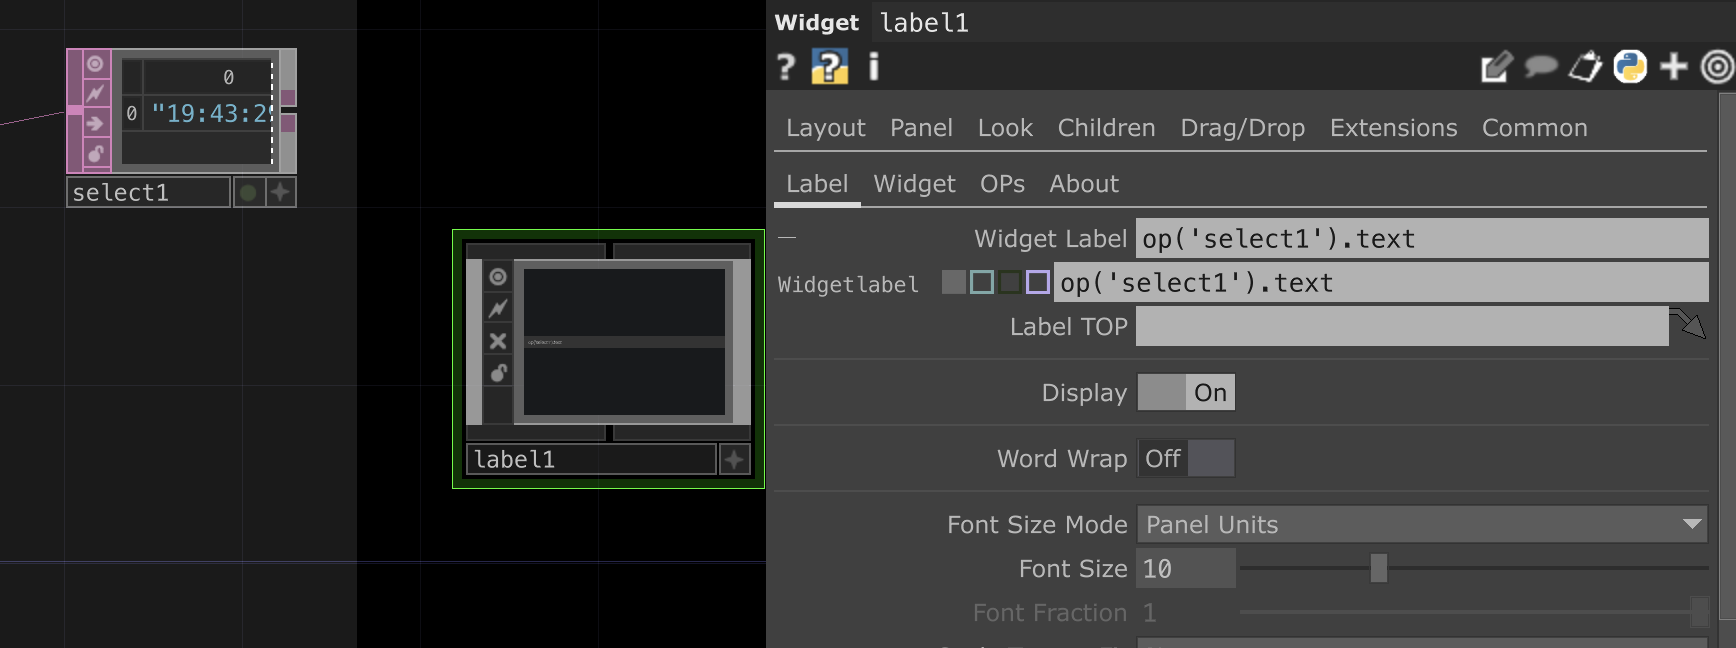Image resolution: width=1736 pixels, height=648 pixels.
Task: Select the expression mode square for Widgetlabel
Action: point(982,283)
